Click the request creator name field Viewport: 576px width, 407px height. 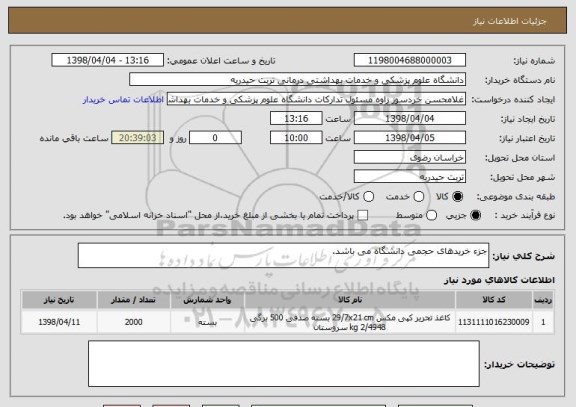pos(316,99)
